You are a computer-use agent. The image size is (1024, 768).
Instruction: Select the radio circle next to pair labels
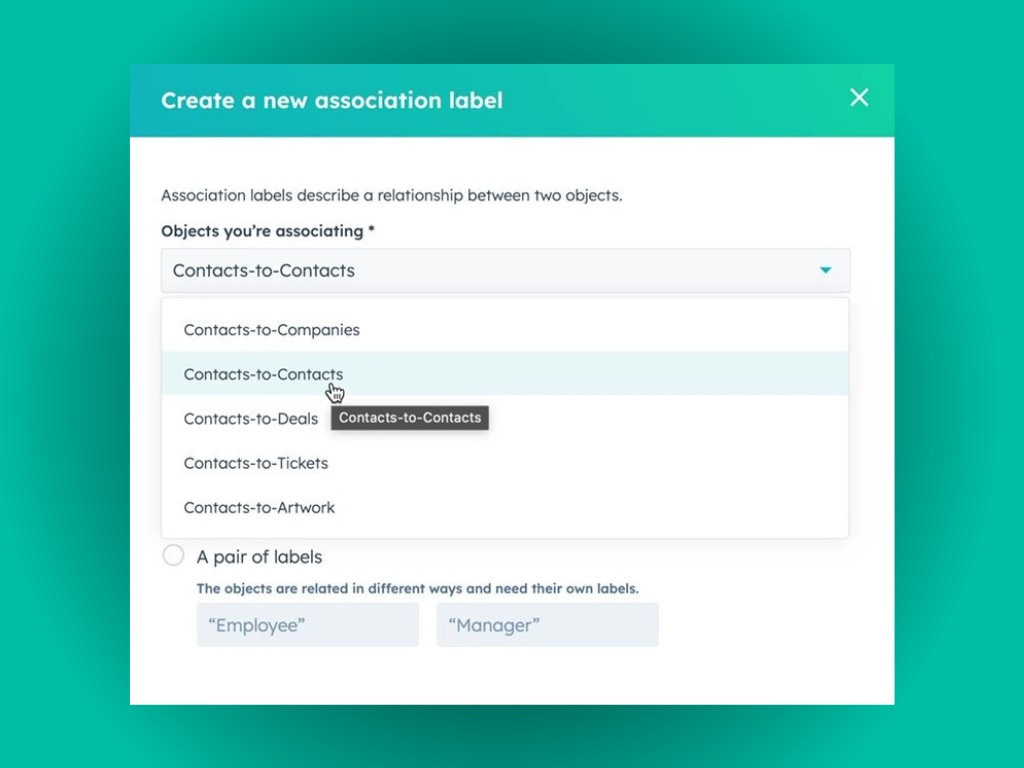[173, 555]
